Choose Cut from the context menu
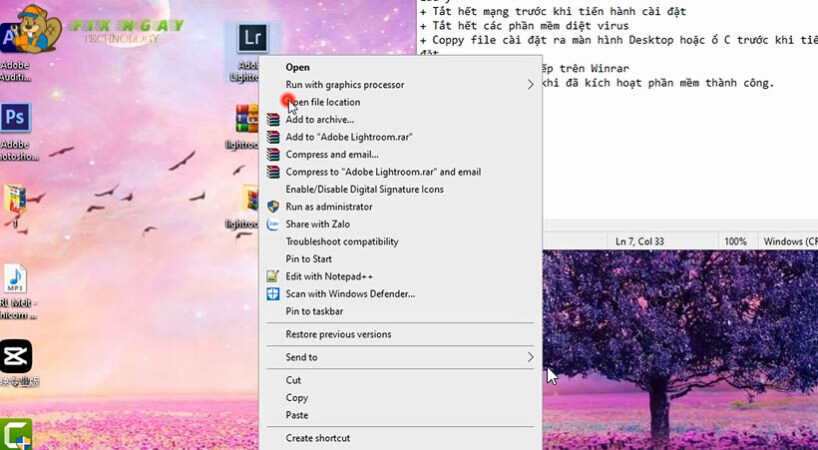 (x=401, y=380)
